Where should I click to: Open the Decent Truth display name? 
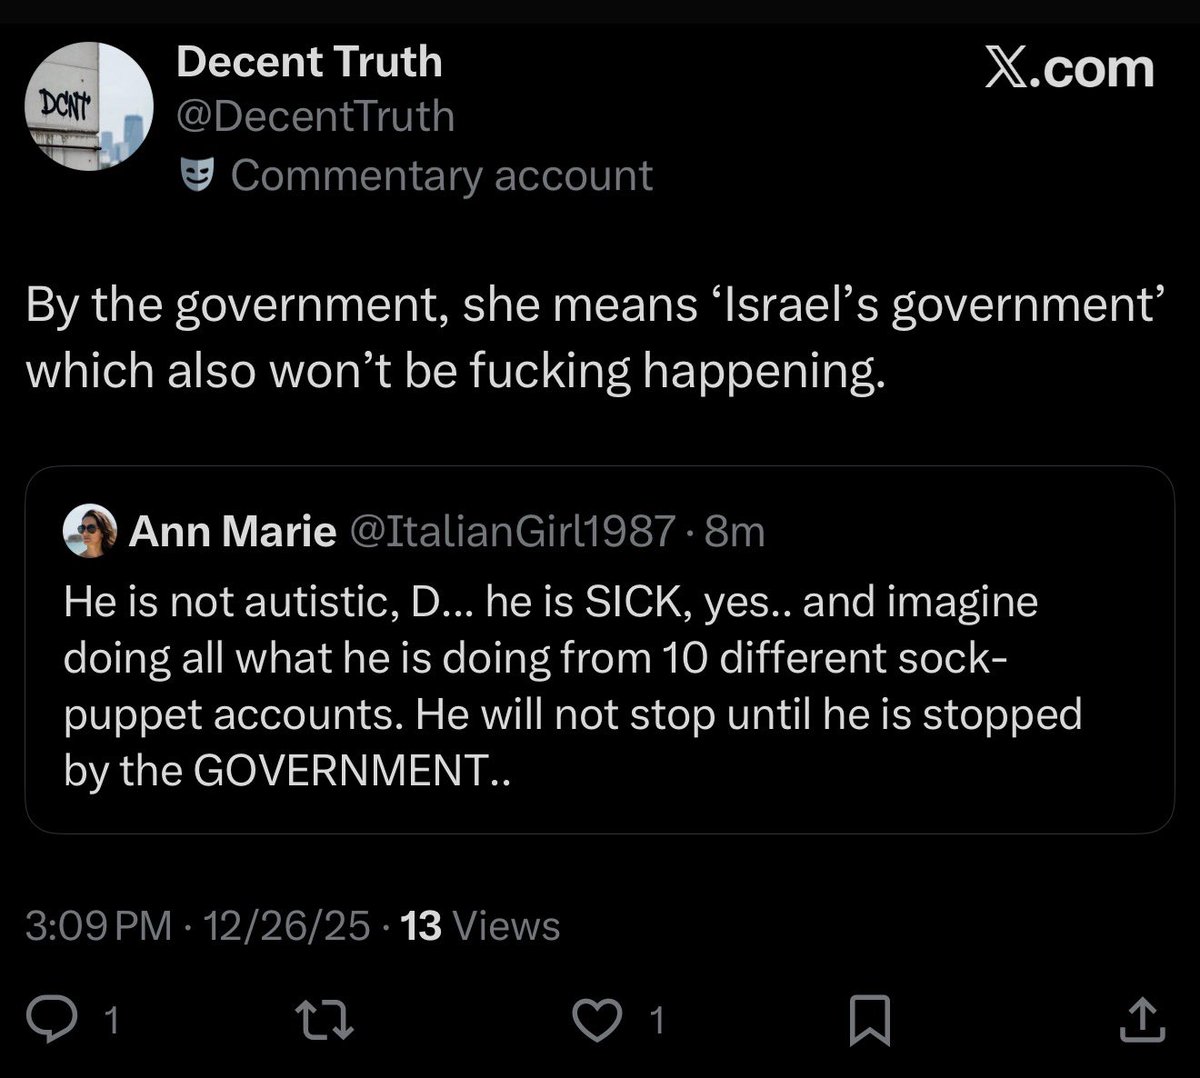pyautogui.click(x=309, y=62)
